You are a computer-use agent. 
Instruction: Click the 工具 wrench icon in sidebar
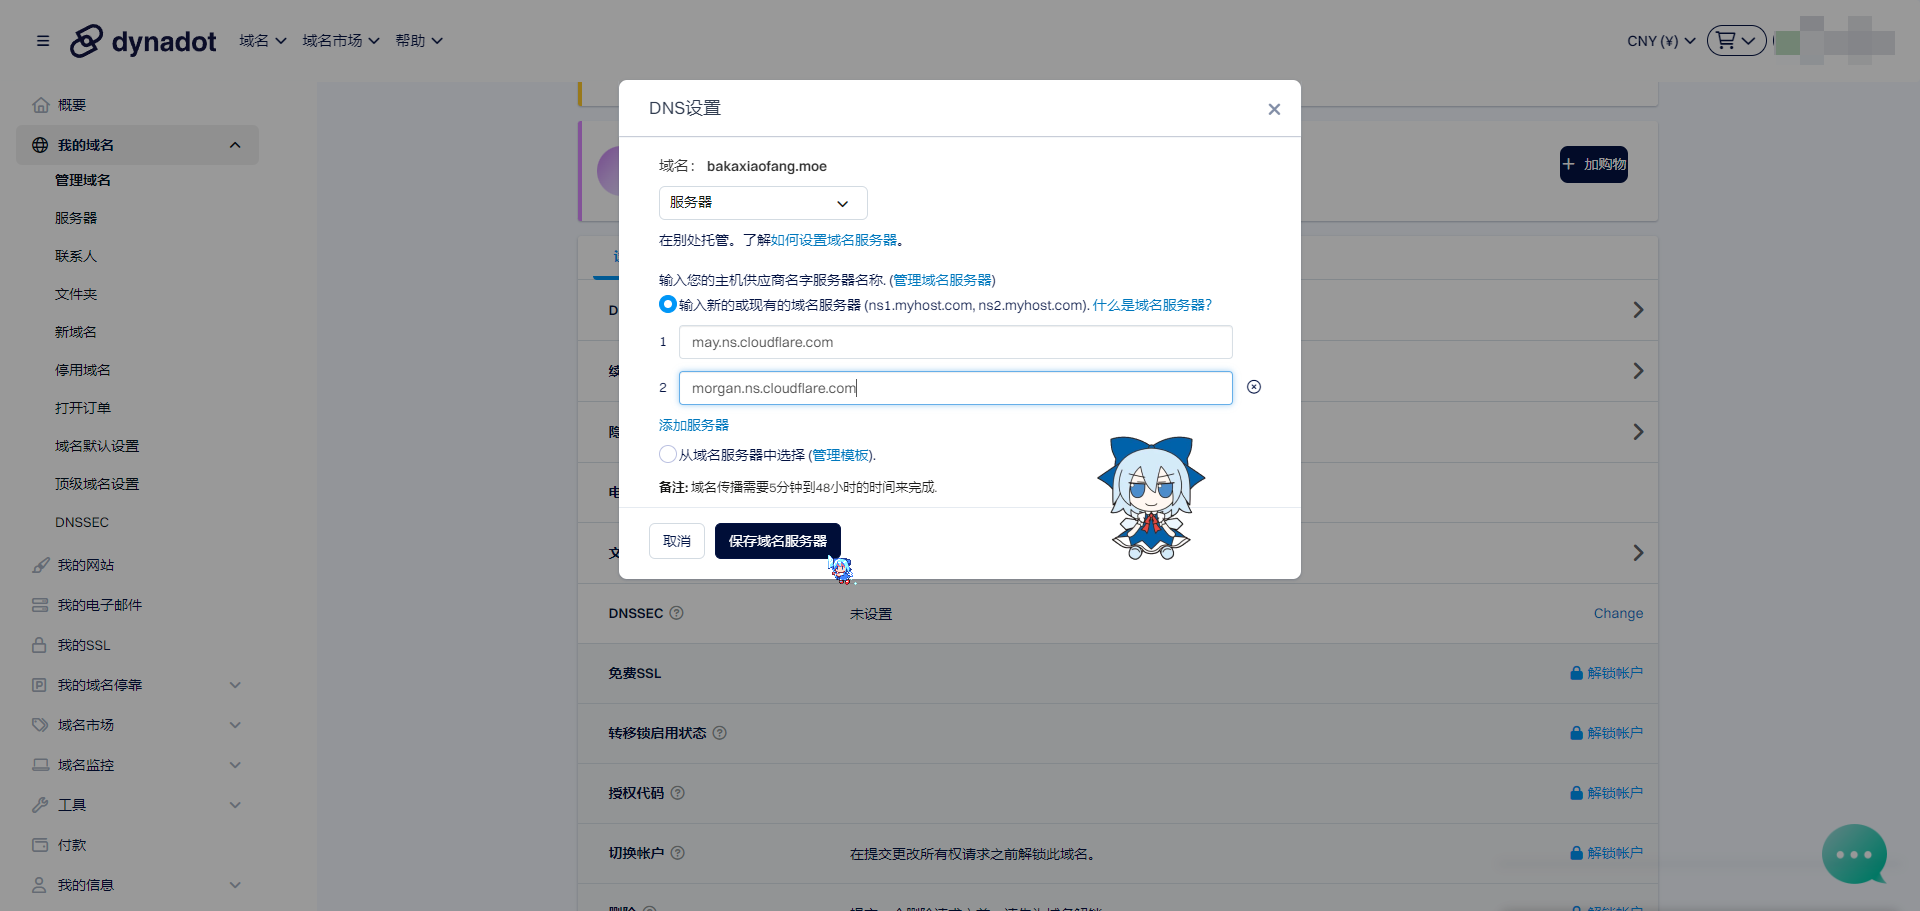40,804
